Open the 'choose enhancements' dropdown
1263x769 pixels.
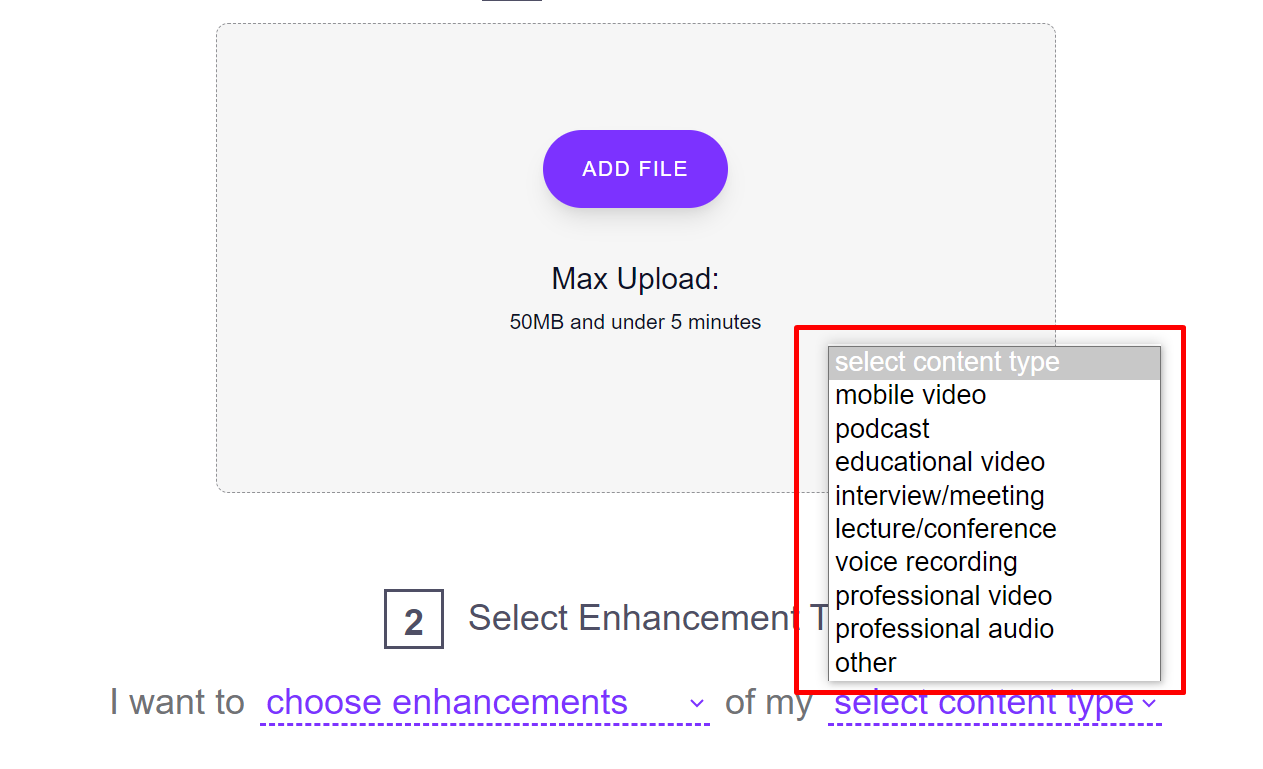coord(447,703)
